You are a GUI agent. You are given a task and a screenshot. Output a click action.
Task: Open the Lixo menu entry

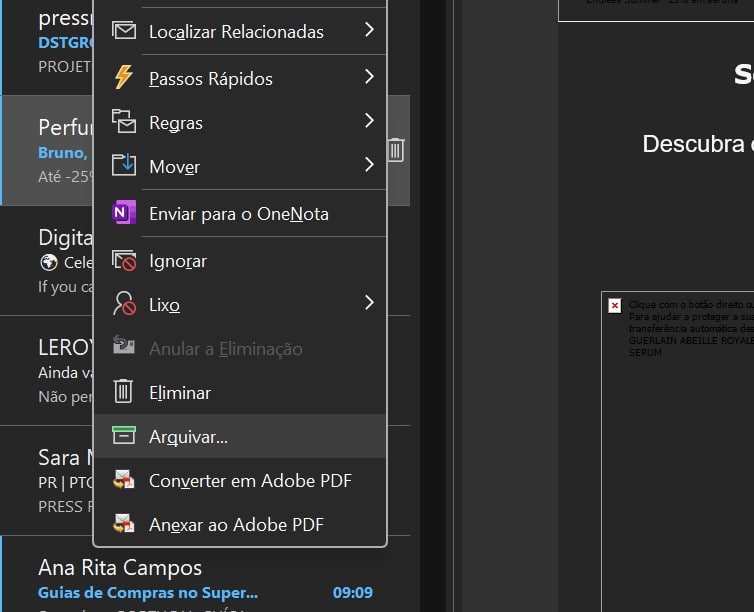click(240, 304)
